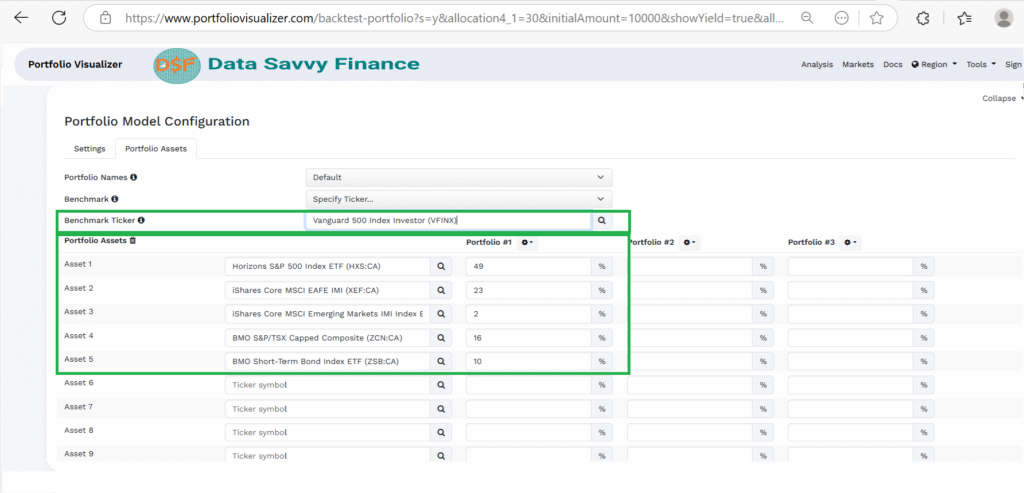
Task: Click the browser back arrow
Action: (x=21, y=18)
